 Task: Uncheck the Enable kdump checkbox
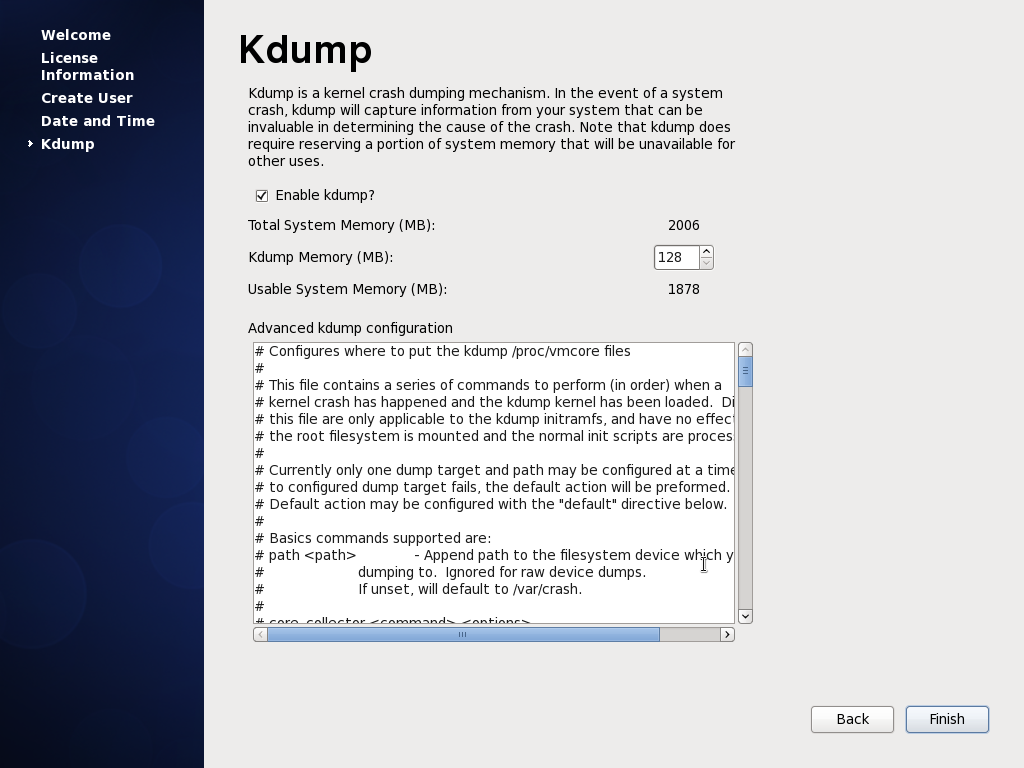pyautogui.click(x=262, y=196)
